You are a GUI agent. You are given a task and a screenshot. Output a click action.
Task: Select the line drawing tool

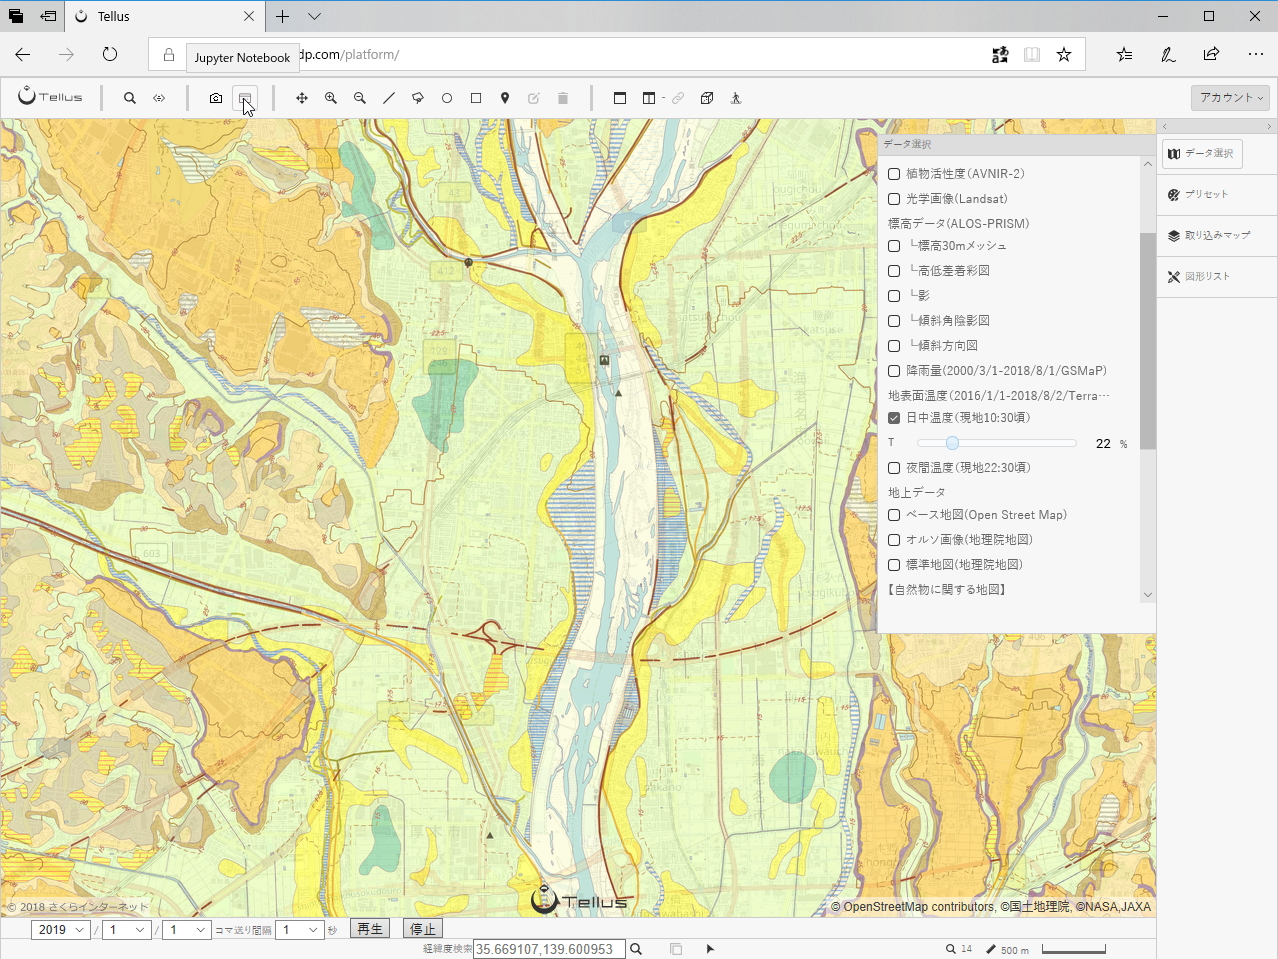click(x=389, y=98)
